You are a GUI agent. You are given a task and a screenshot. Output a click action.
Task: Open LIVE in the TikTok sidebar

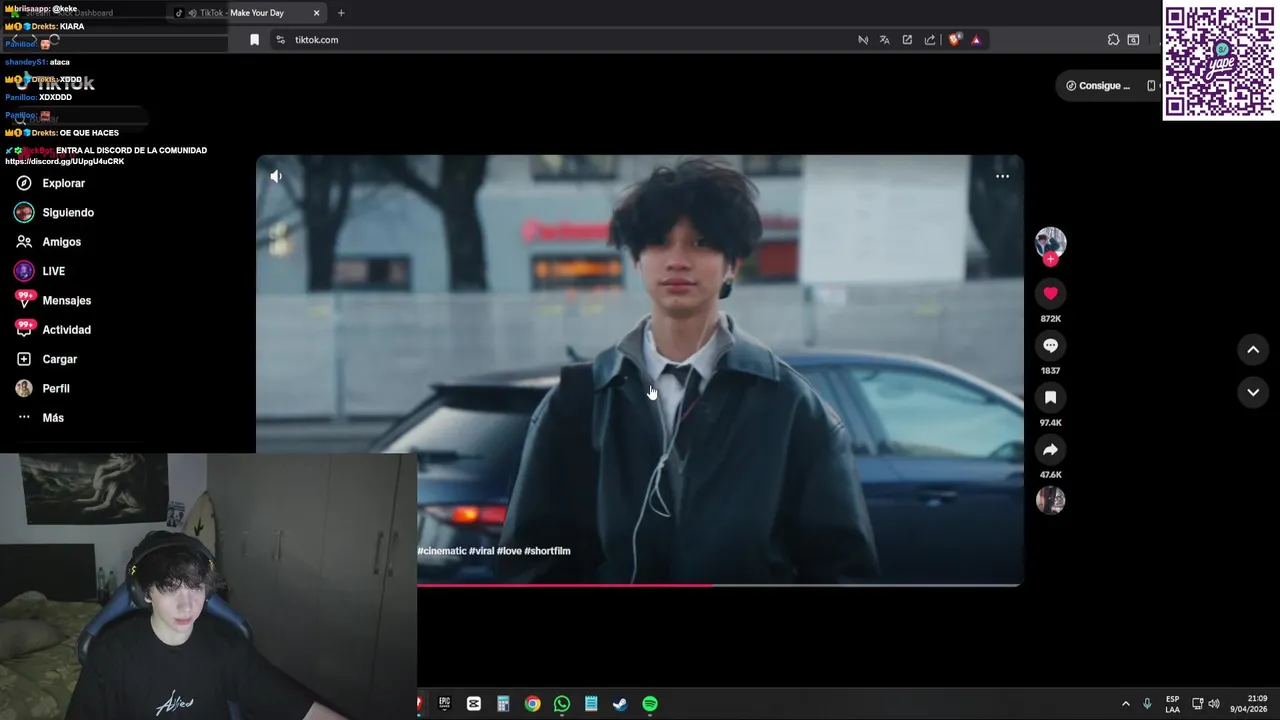click(x=53, y=271)
